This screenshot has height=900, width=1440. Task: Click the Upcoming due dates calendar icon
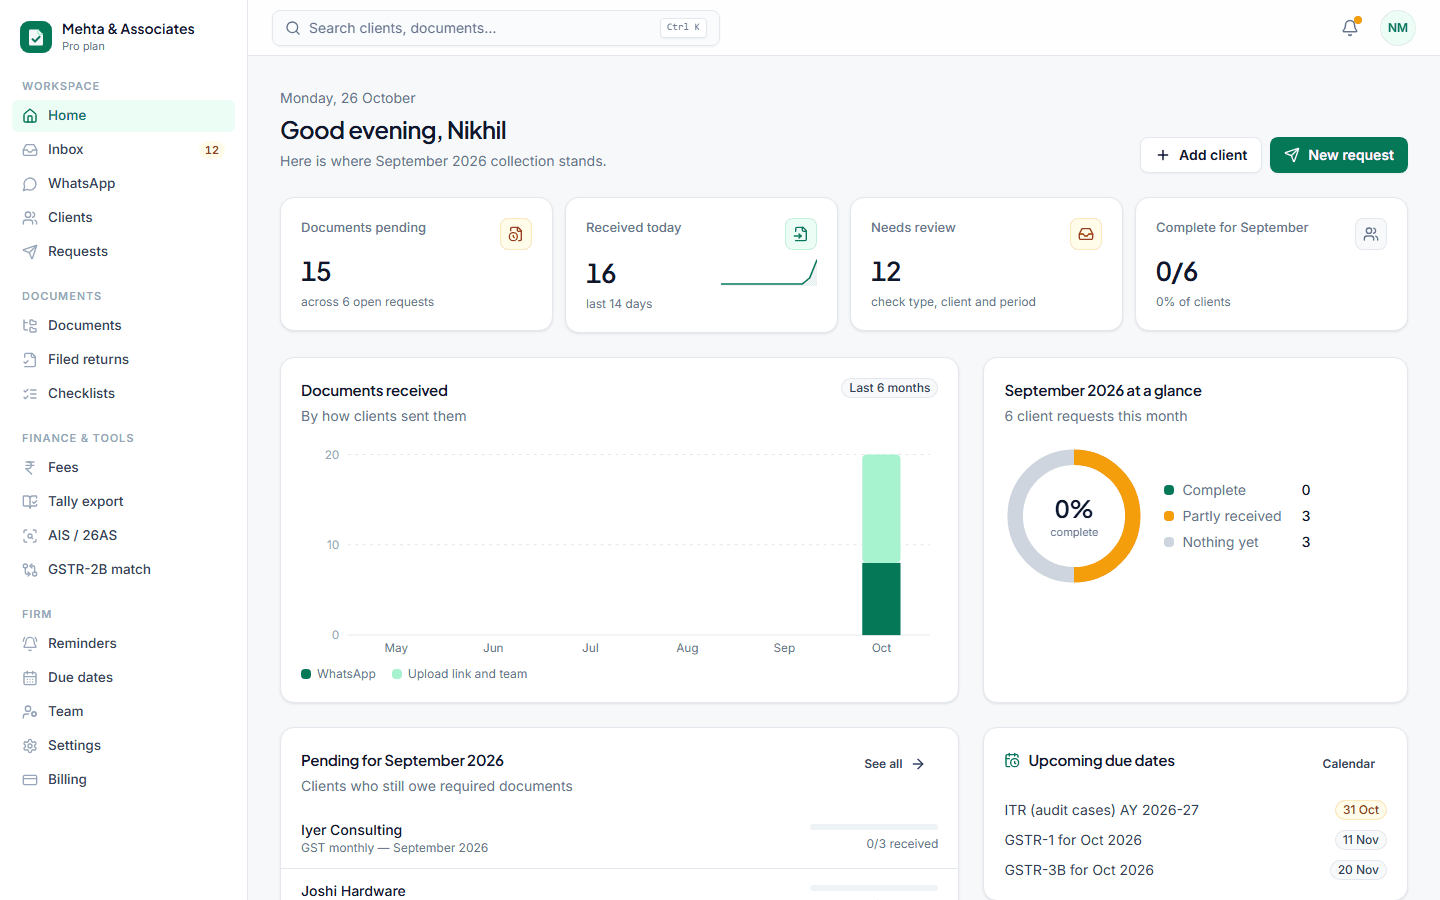click(1012, 761)
